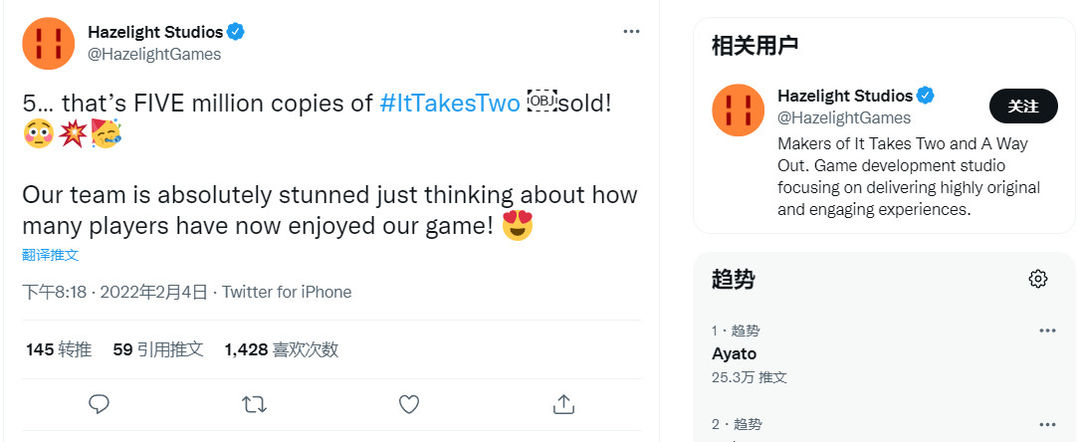
Task: Open more options for Ayato trend
Action: pyautogui.click(x=1048, y=331)
